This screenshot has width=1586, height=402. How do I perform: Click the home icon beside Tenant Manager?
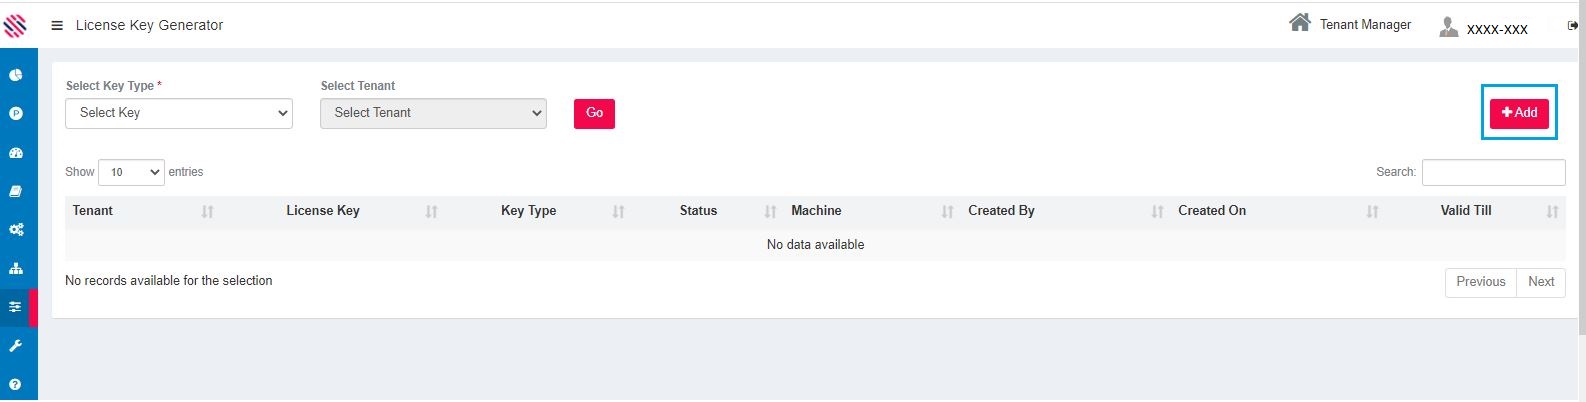click(x=1299, y=23)
